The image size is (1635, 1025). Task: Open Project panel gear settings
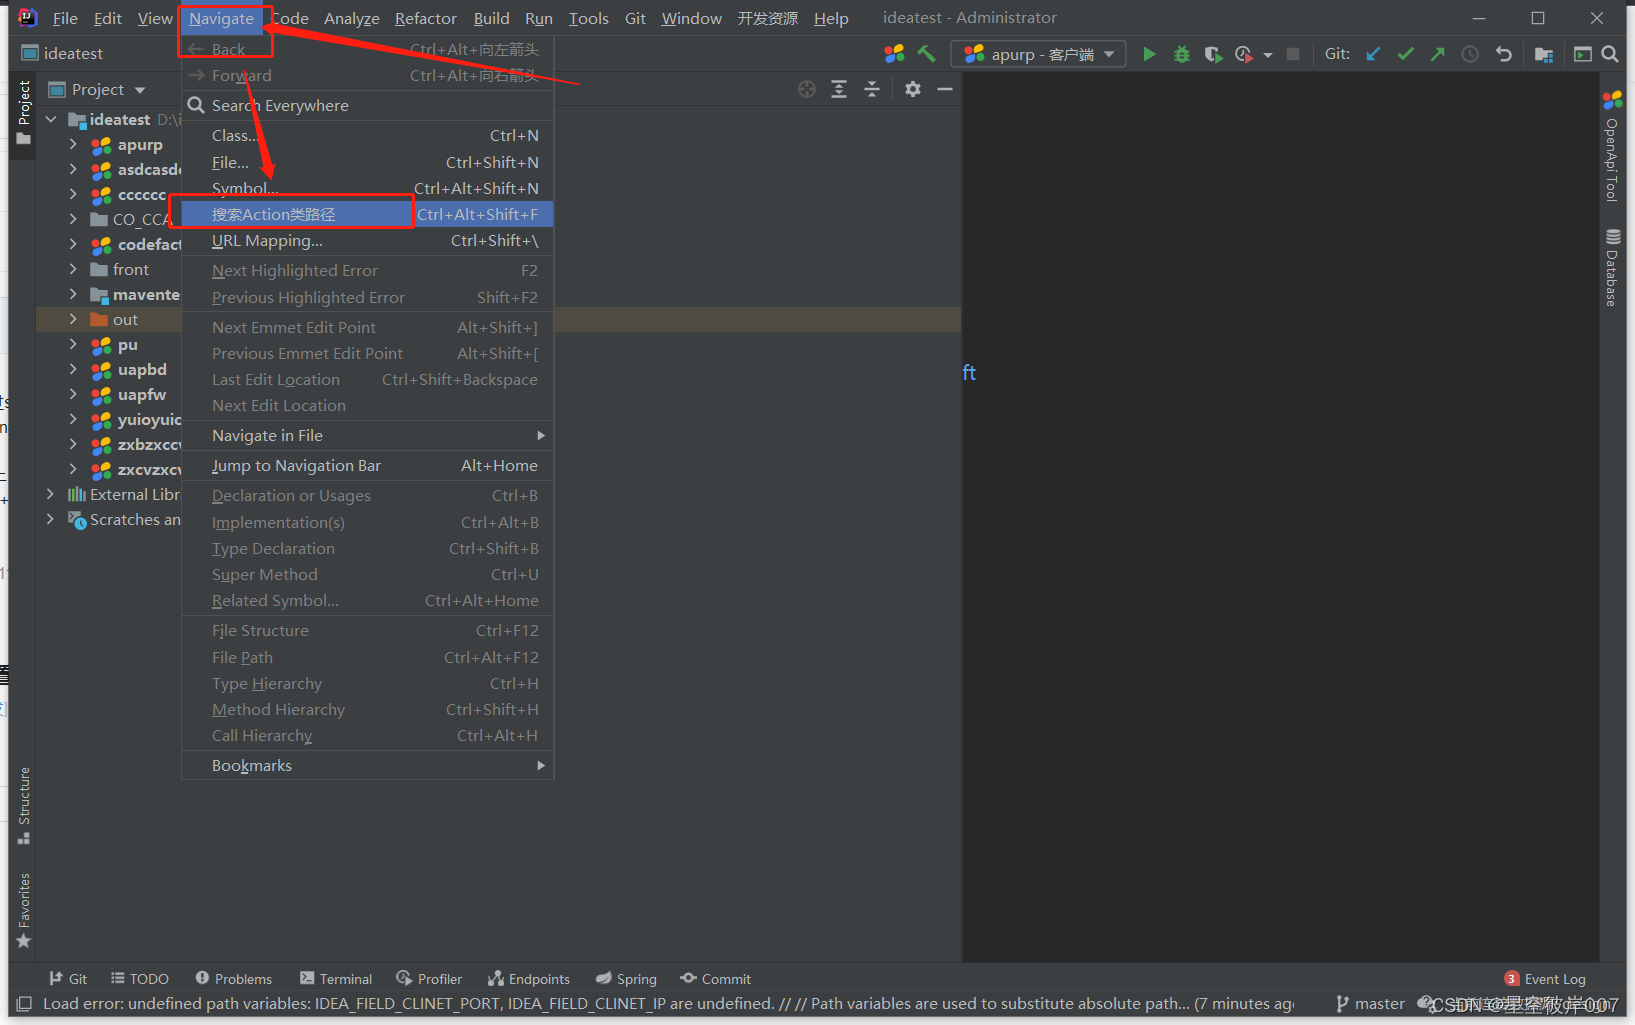click(x=913, y=89)
